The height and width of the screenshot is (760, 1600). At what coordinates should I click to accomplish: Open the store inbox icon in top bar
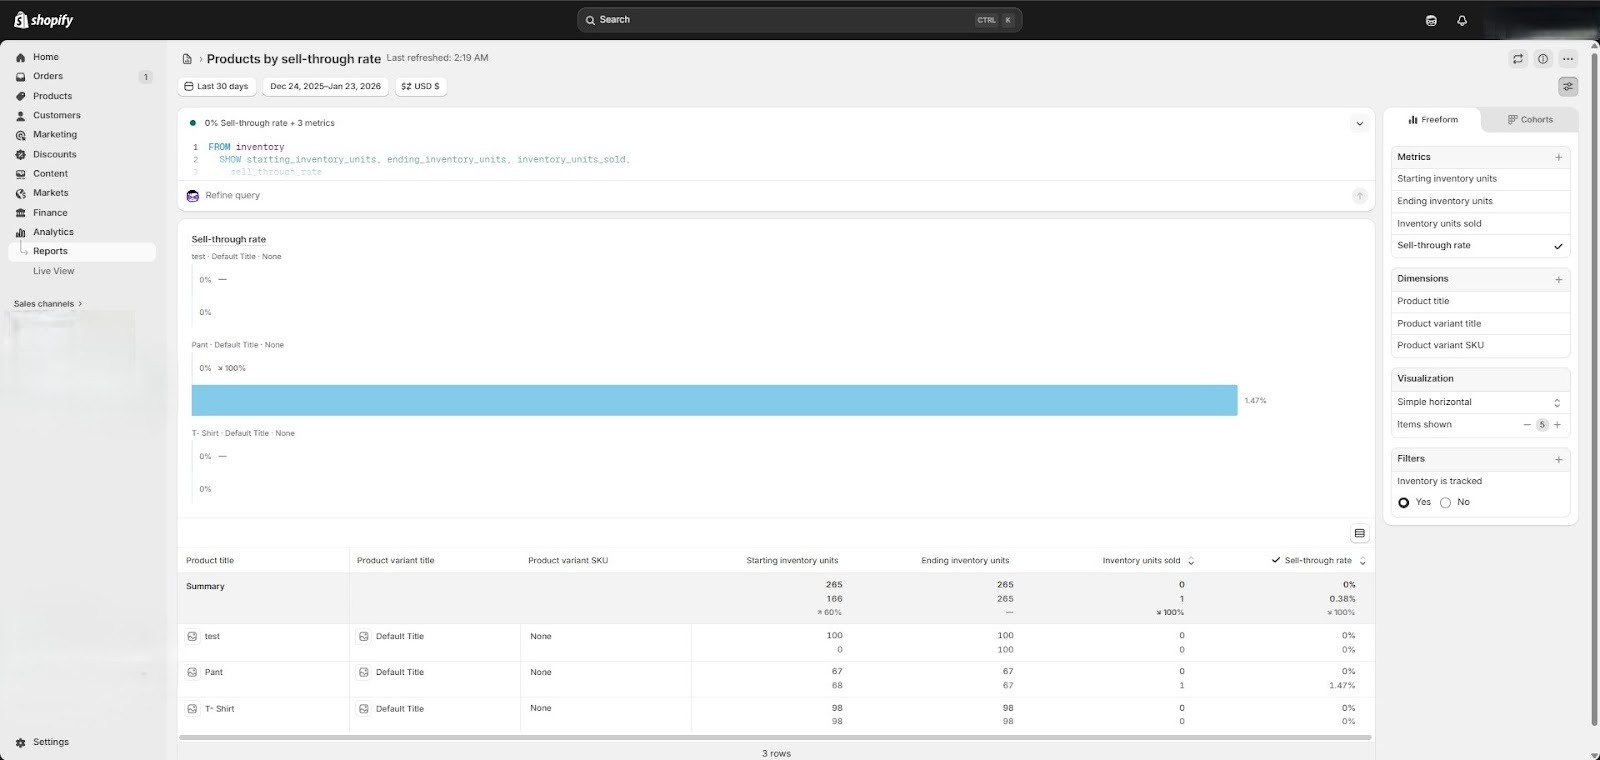click(x=1431, y=20)
